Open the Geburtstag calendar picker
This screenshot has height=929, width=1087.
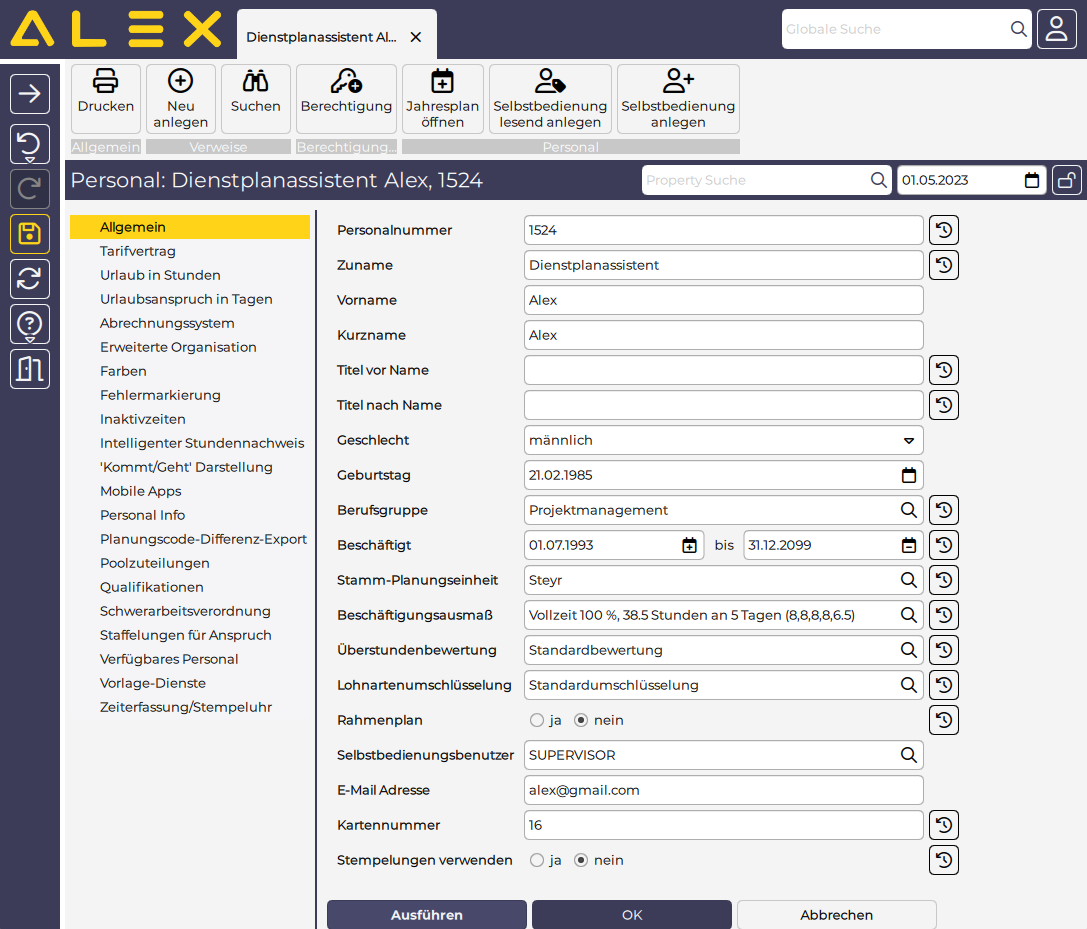[x=908, y=475]
